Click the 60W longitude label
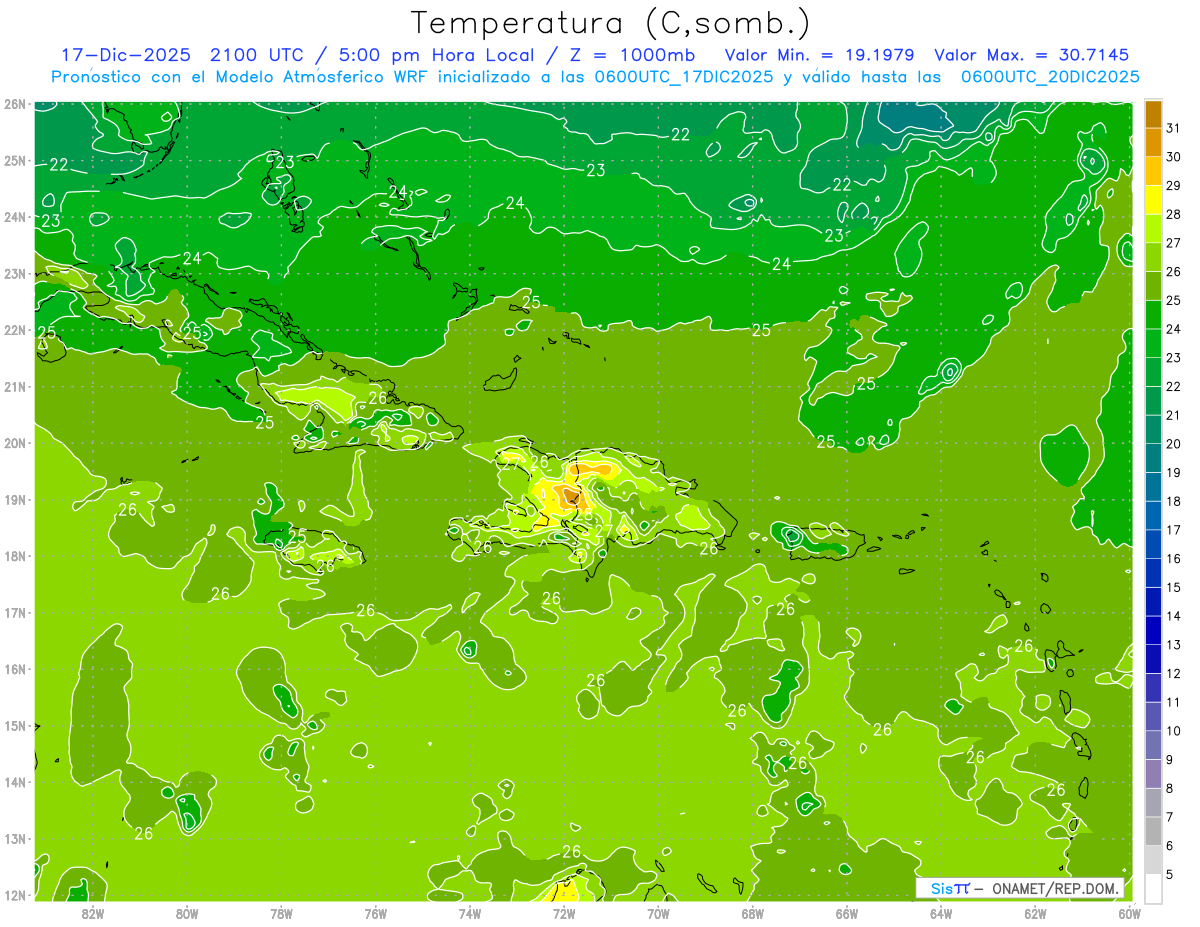This screenshot has height=927, width=1200. tap(1129, 913)
